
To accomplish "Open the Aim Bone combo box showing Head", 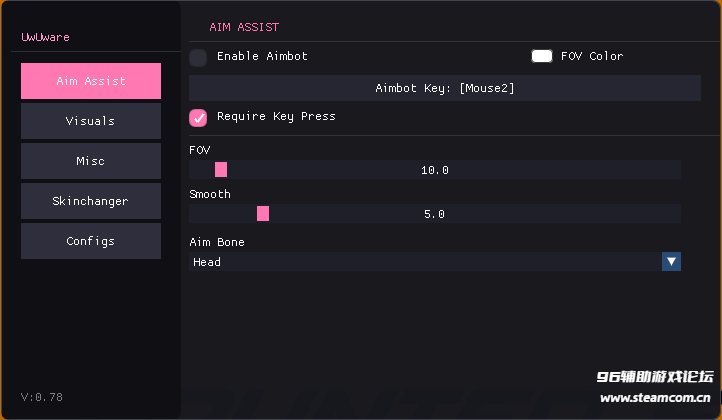I will coord(425,262).
